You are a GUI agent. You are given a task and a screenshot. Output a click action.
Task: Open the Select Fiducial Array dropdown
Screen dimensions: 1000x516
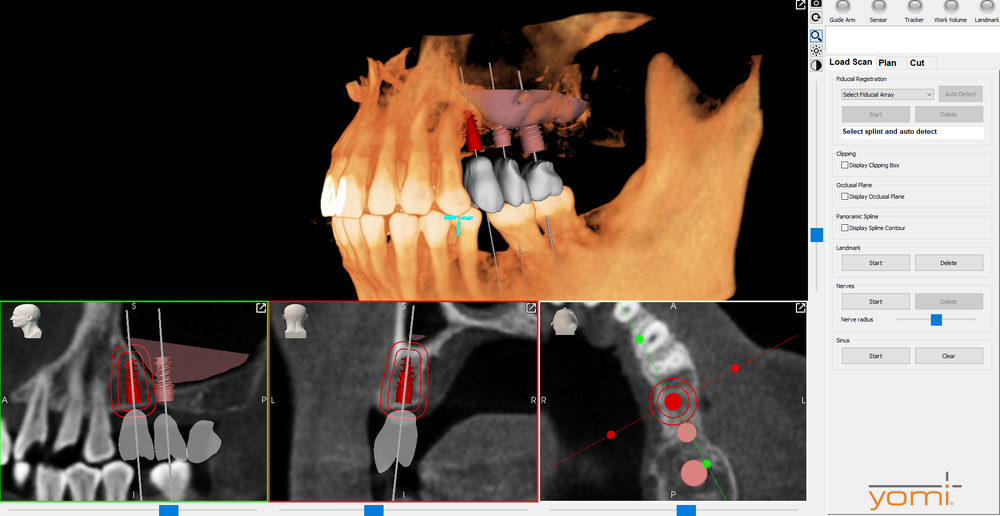(888, 94)
